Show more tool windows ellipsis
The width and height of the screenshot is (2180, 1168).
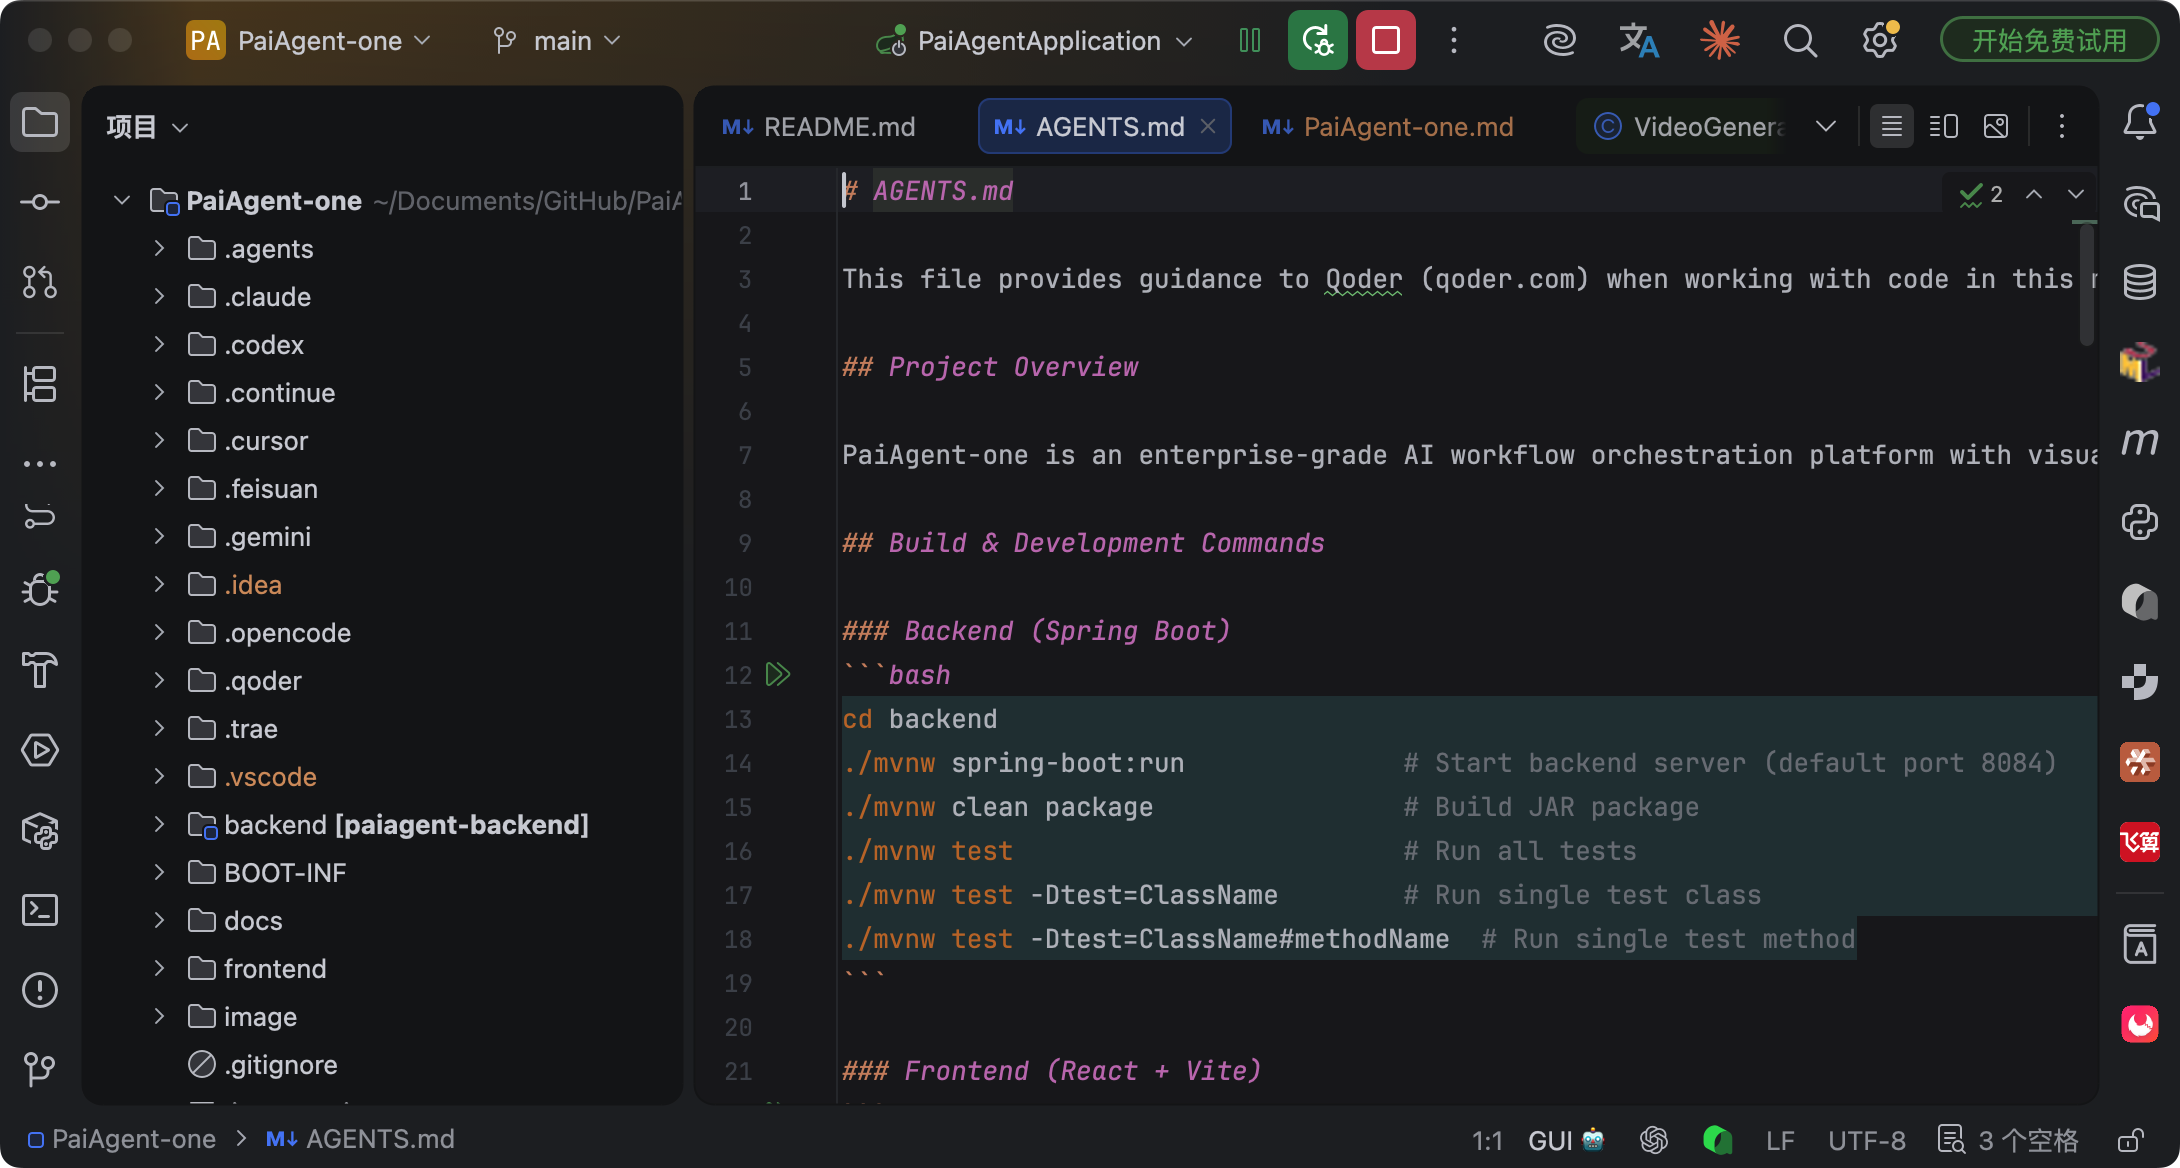(x=40, y=463)
